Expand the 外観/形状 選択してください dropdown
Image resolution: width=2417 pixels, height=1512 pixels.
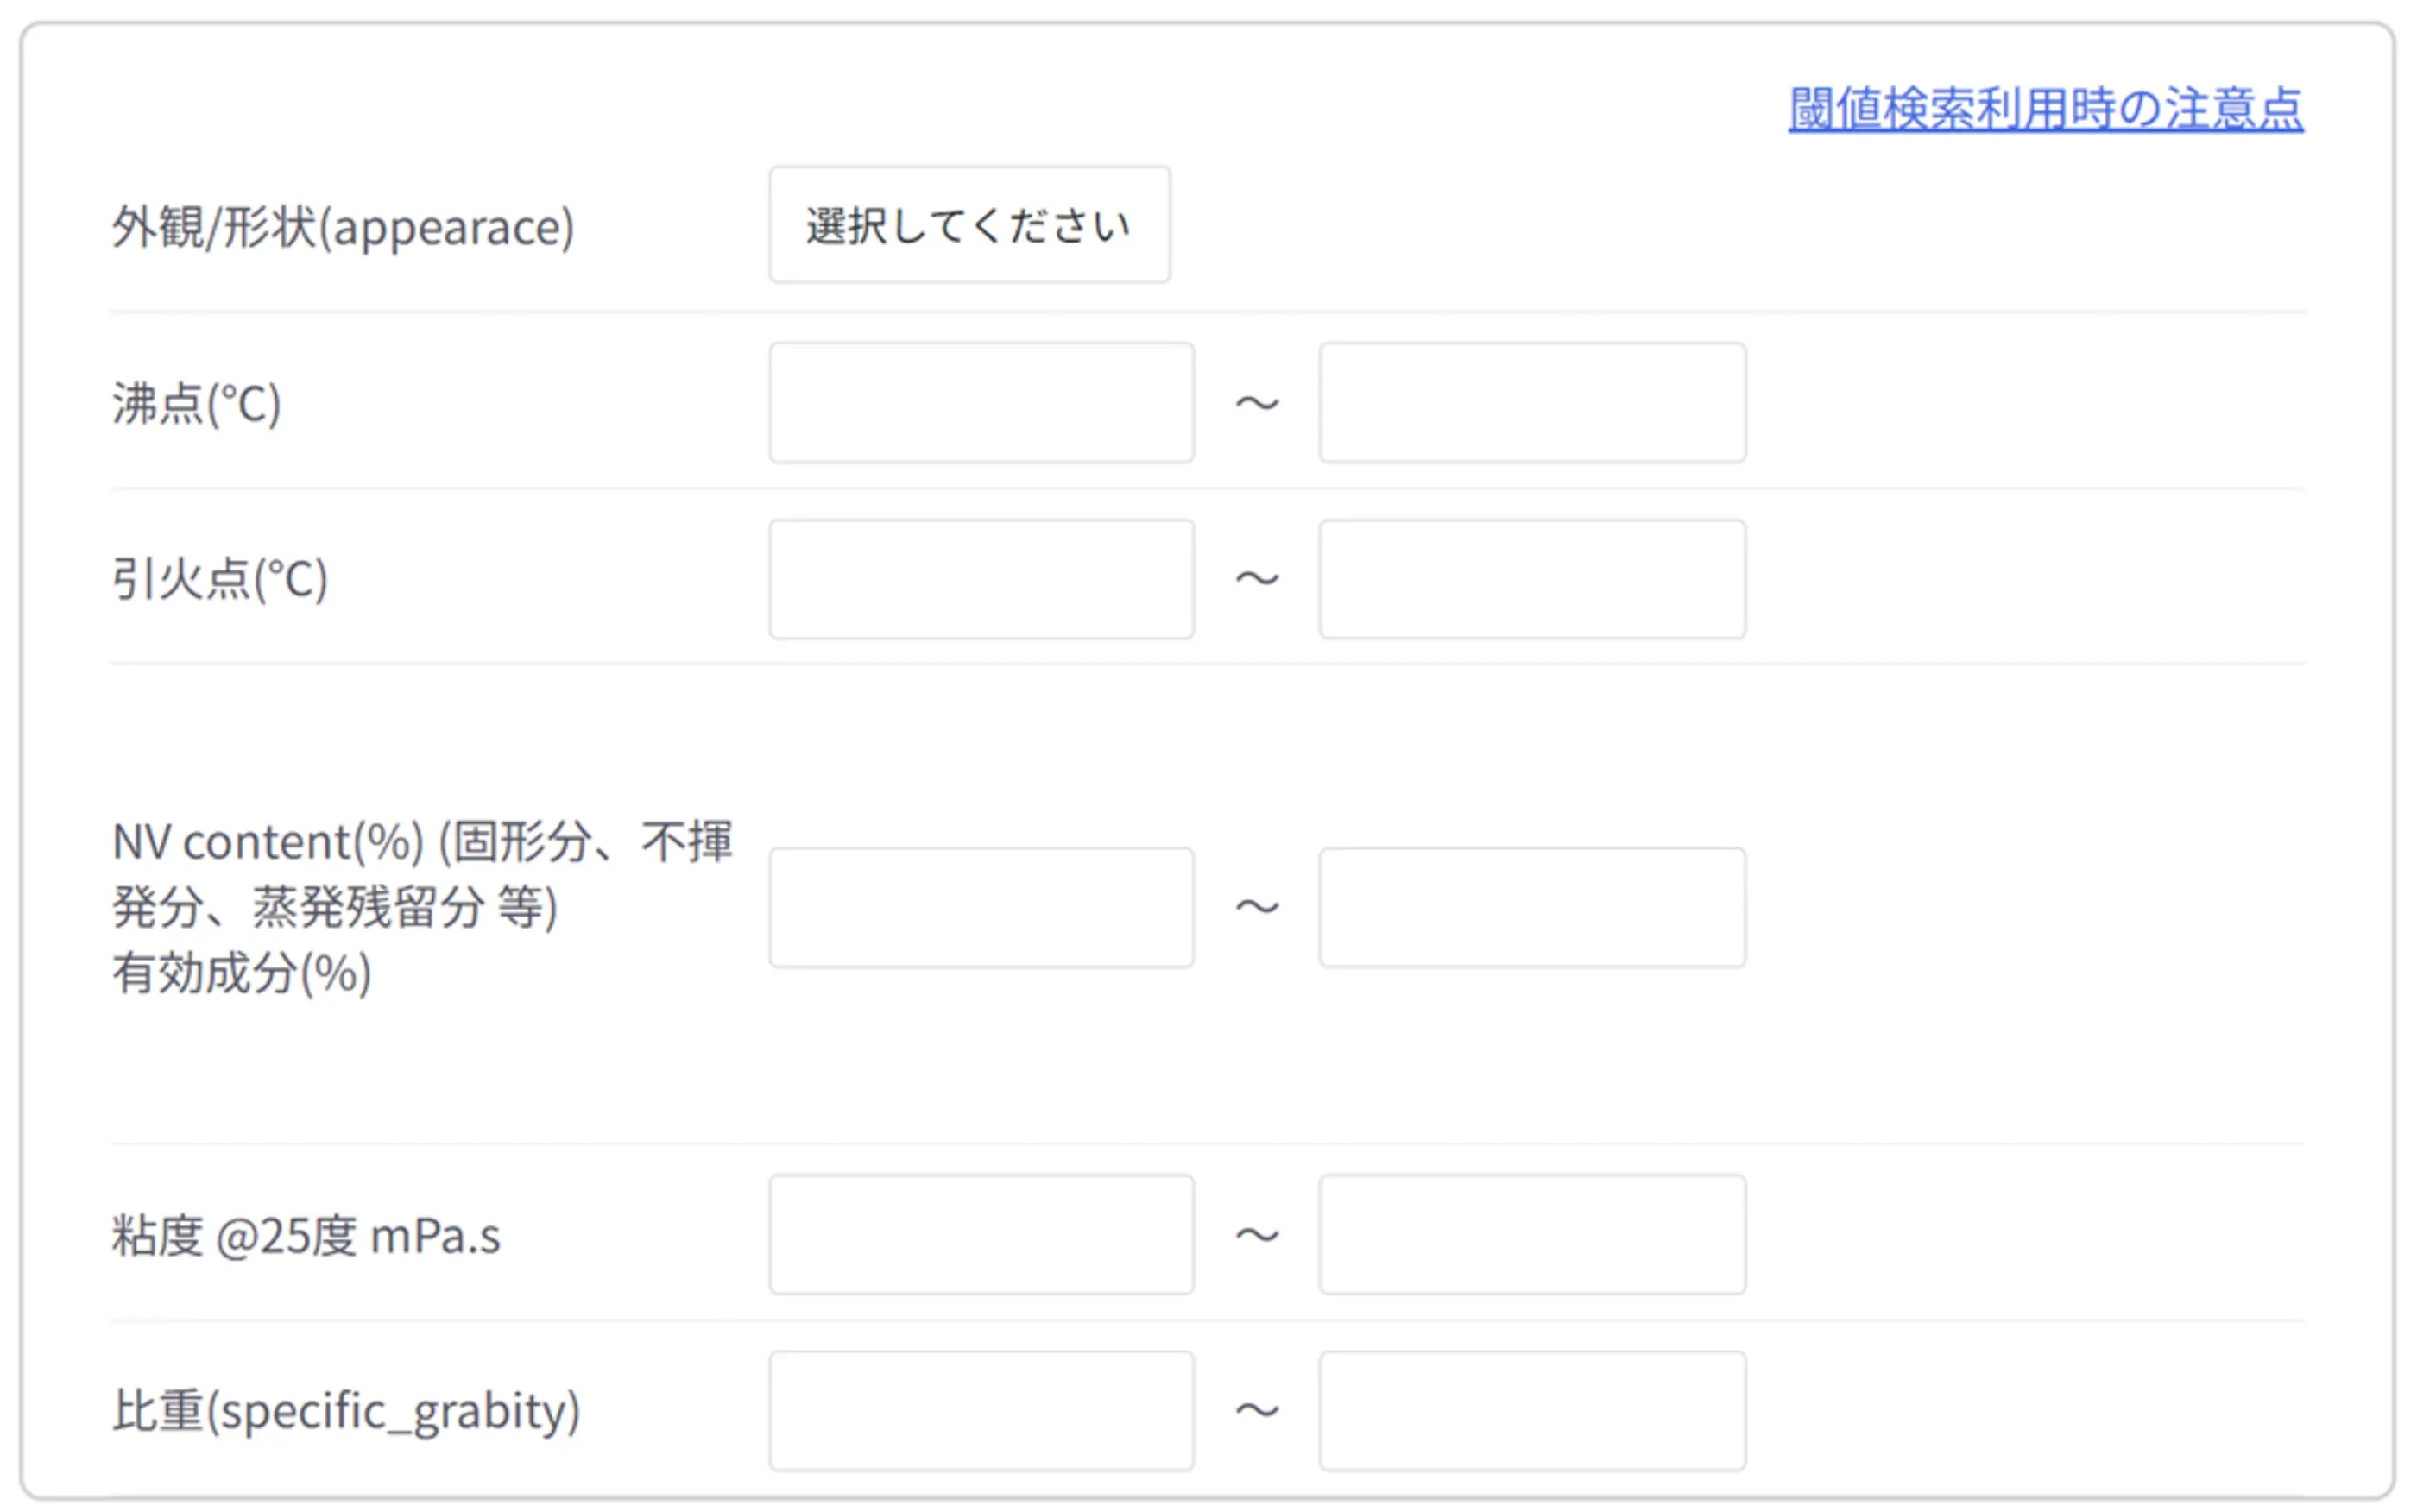pos(969,225)
